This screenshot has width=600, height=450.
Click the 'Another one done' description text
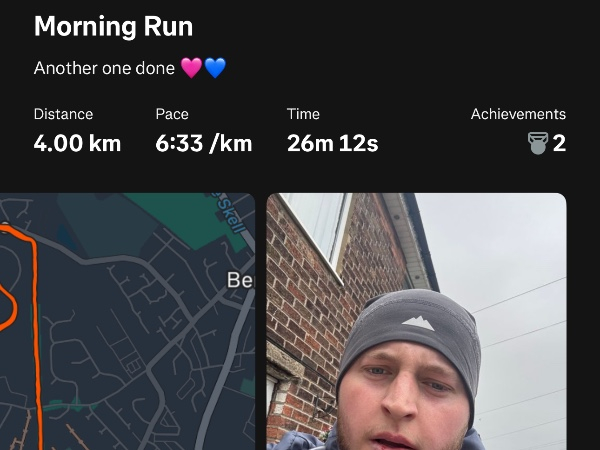(104, 68)
